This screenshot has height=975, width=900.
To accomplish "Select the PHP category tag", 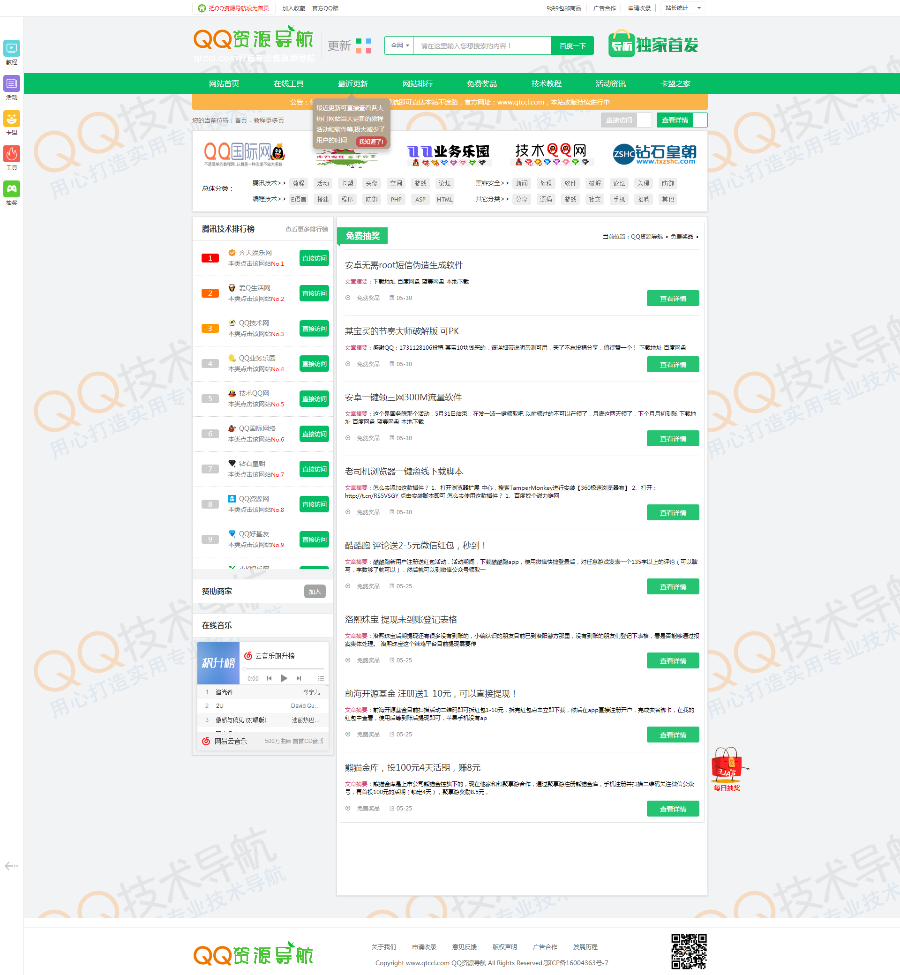I will pos(396,200).
